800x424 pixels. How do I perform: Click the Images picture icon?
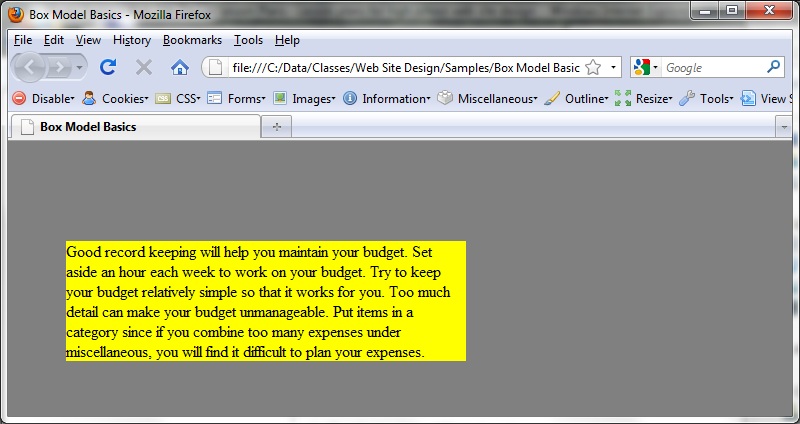coord(280,98)
